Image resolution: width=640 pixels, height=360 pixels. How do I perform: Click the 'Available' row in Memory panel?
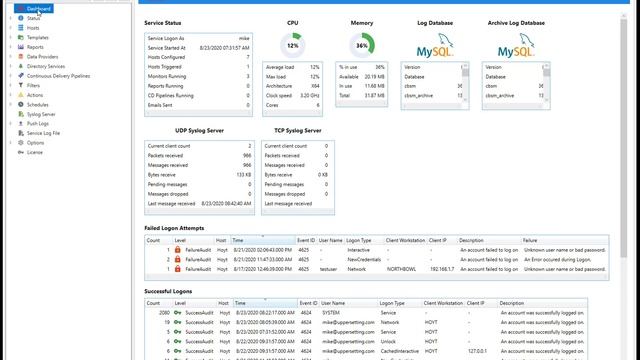pyautogui.click(x=362, y=76)
